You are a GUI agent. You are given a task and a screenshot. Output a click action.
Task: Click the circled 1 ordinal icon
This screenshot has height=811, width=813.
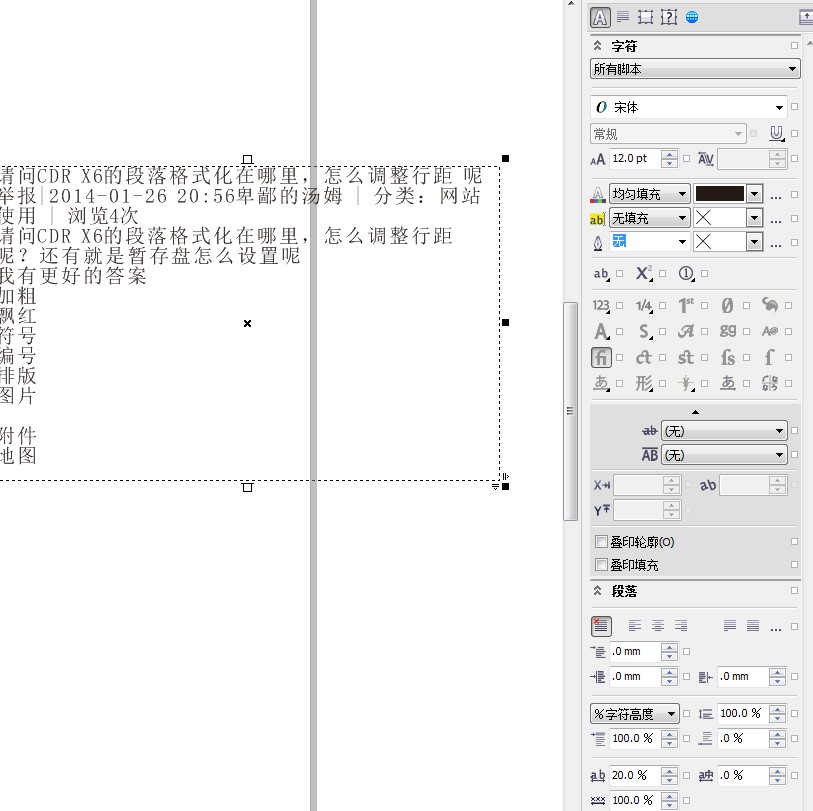(686, 274)
